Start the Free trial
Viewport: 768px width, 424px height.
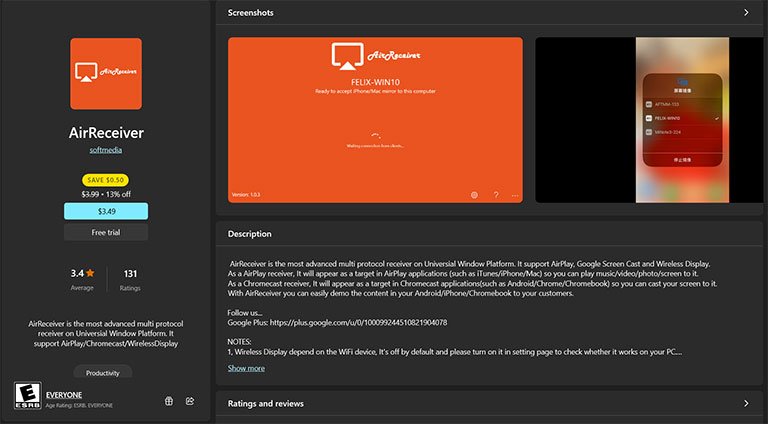tap(106, 233)
